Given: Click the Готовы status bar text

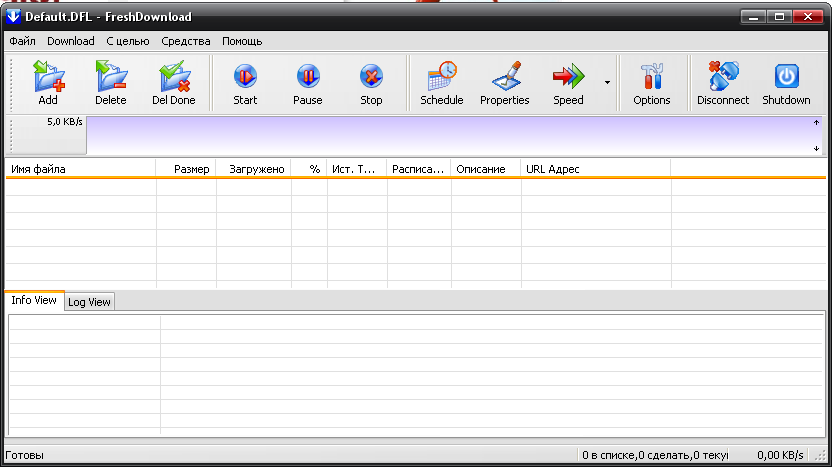Looking at the screenshot, I should (x=24, y=455).
